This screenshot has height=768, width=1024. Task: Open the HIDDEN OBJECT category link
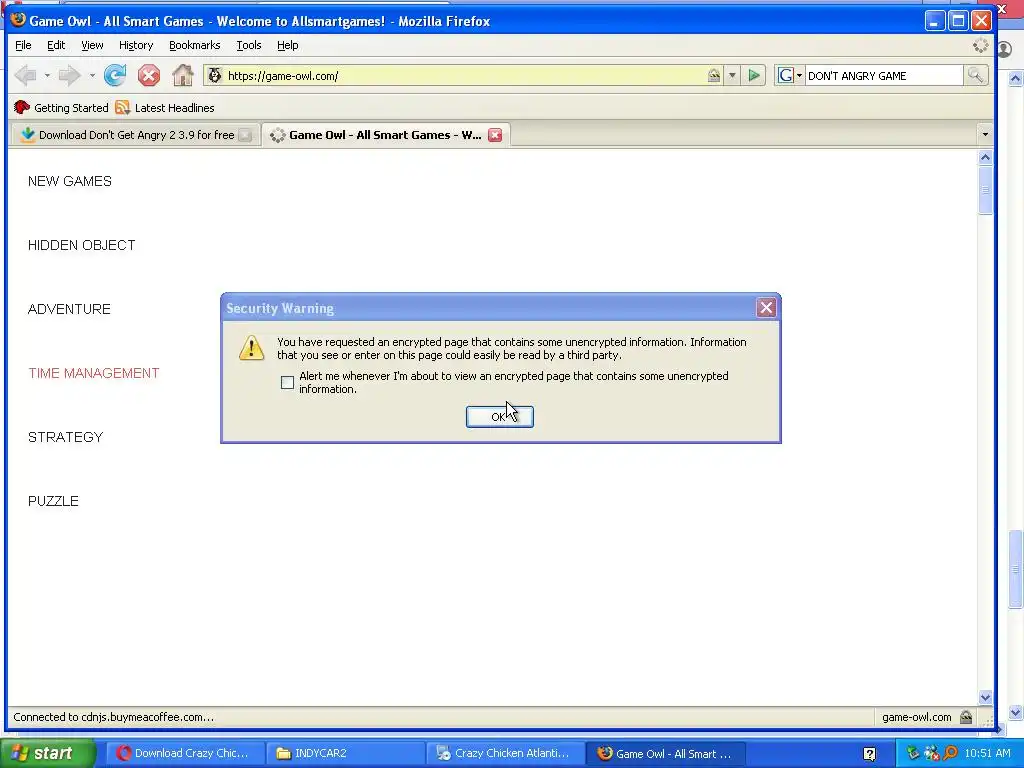pyautogui.click(x=82, y=245)
